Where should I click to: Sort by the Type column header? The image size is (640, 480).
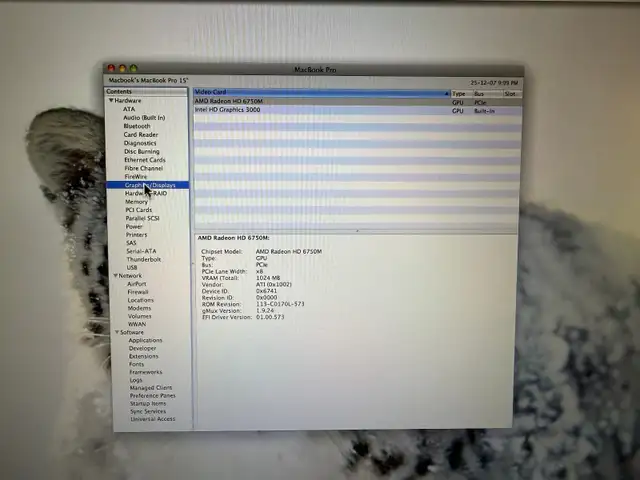point(461,94)
